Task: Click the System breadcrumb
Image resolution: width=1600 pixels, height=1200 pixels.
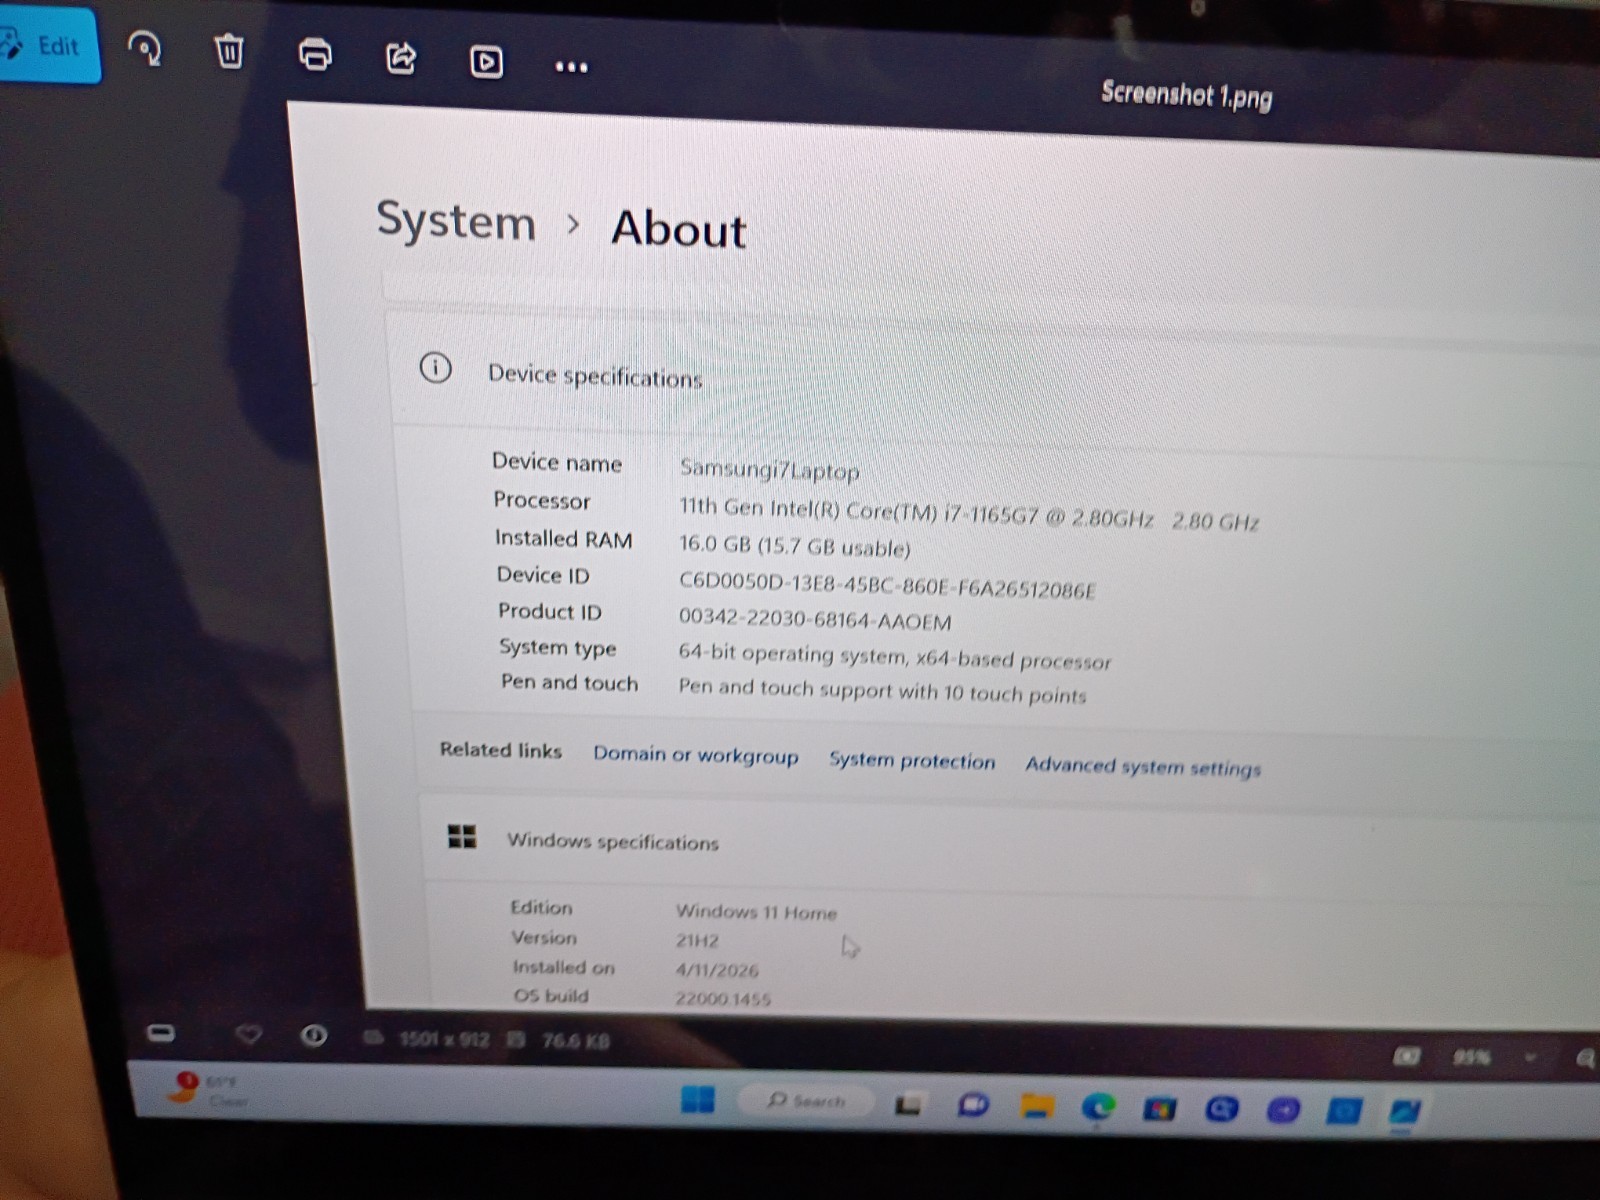Action: [x=456, y=220]
